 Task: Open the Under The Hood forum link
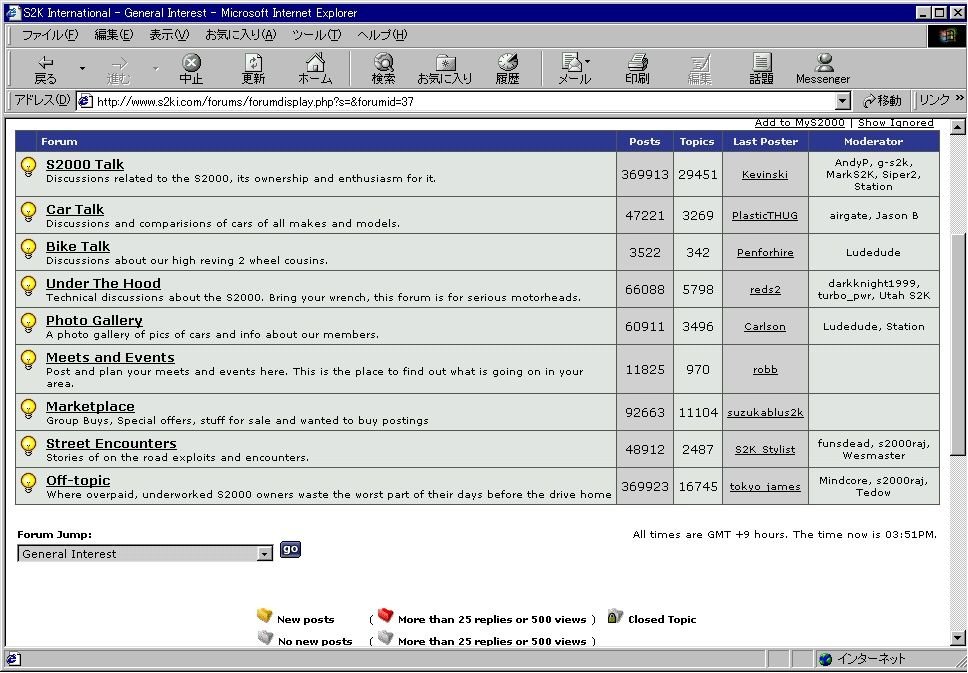(103, 284)
